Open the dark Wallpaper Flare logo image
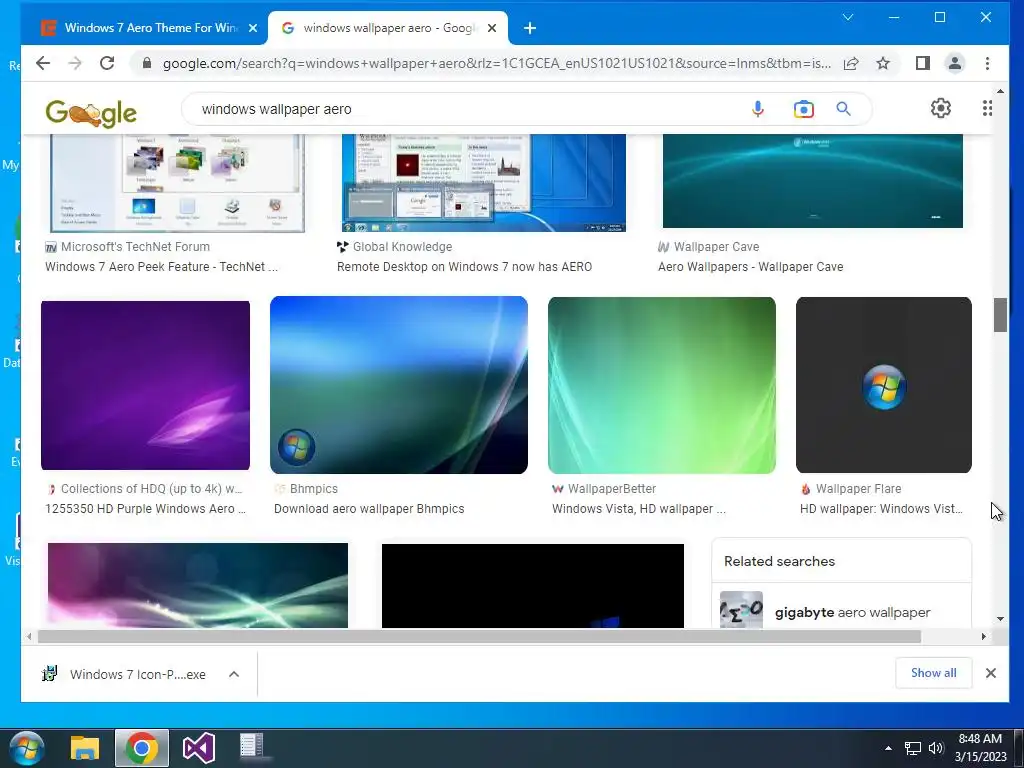 click(x=884, y=385)
